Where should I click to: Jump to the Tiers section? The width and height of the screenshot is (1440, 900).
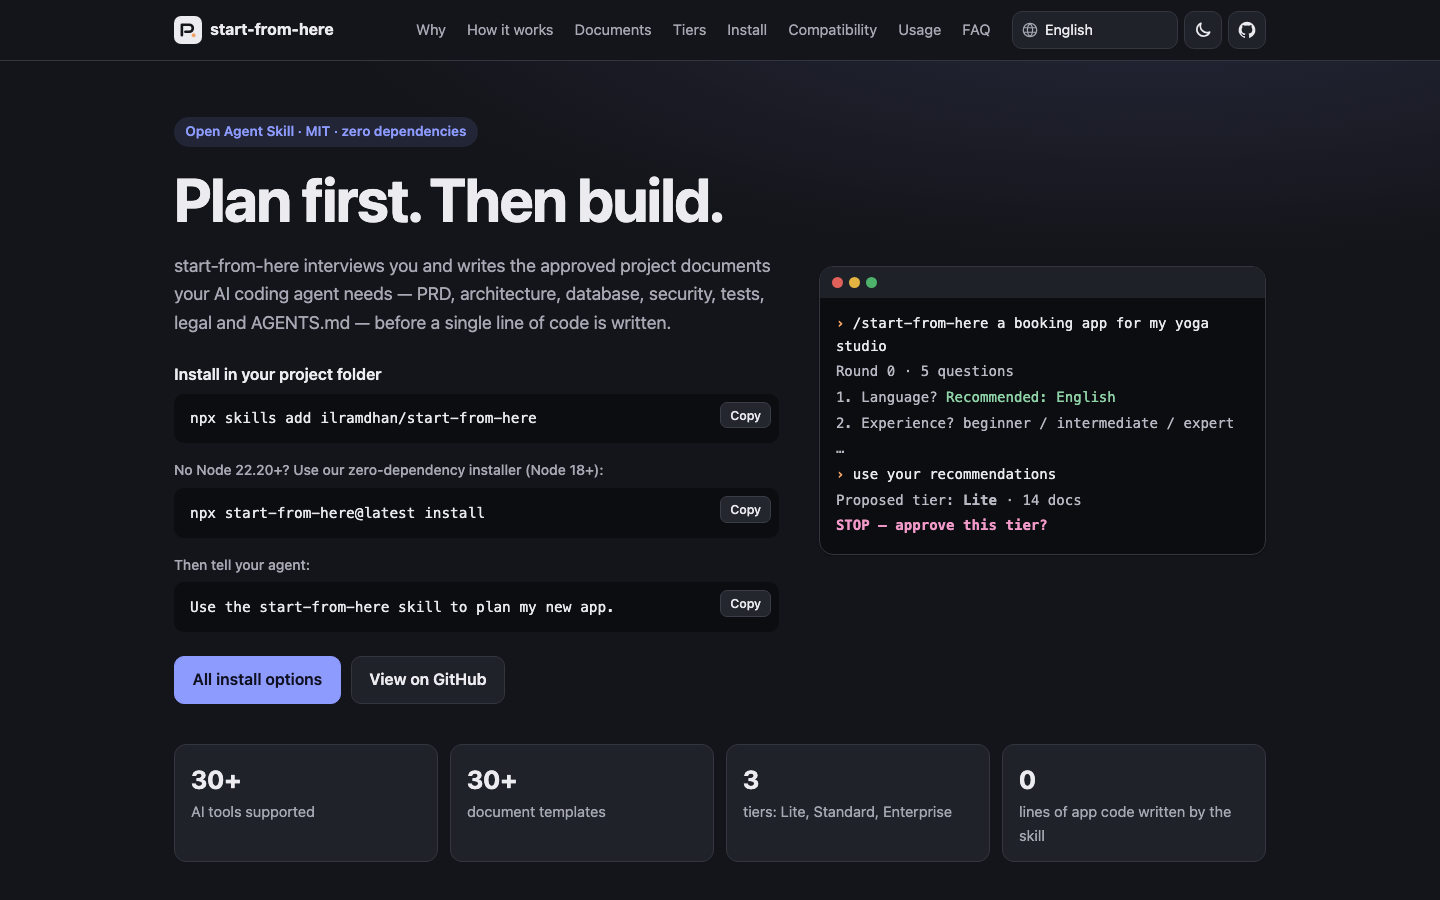(x=689, y=30)
